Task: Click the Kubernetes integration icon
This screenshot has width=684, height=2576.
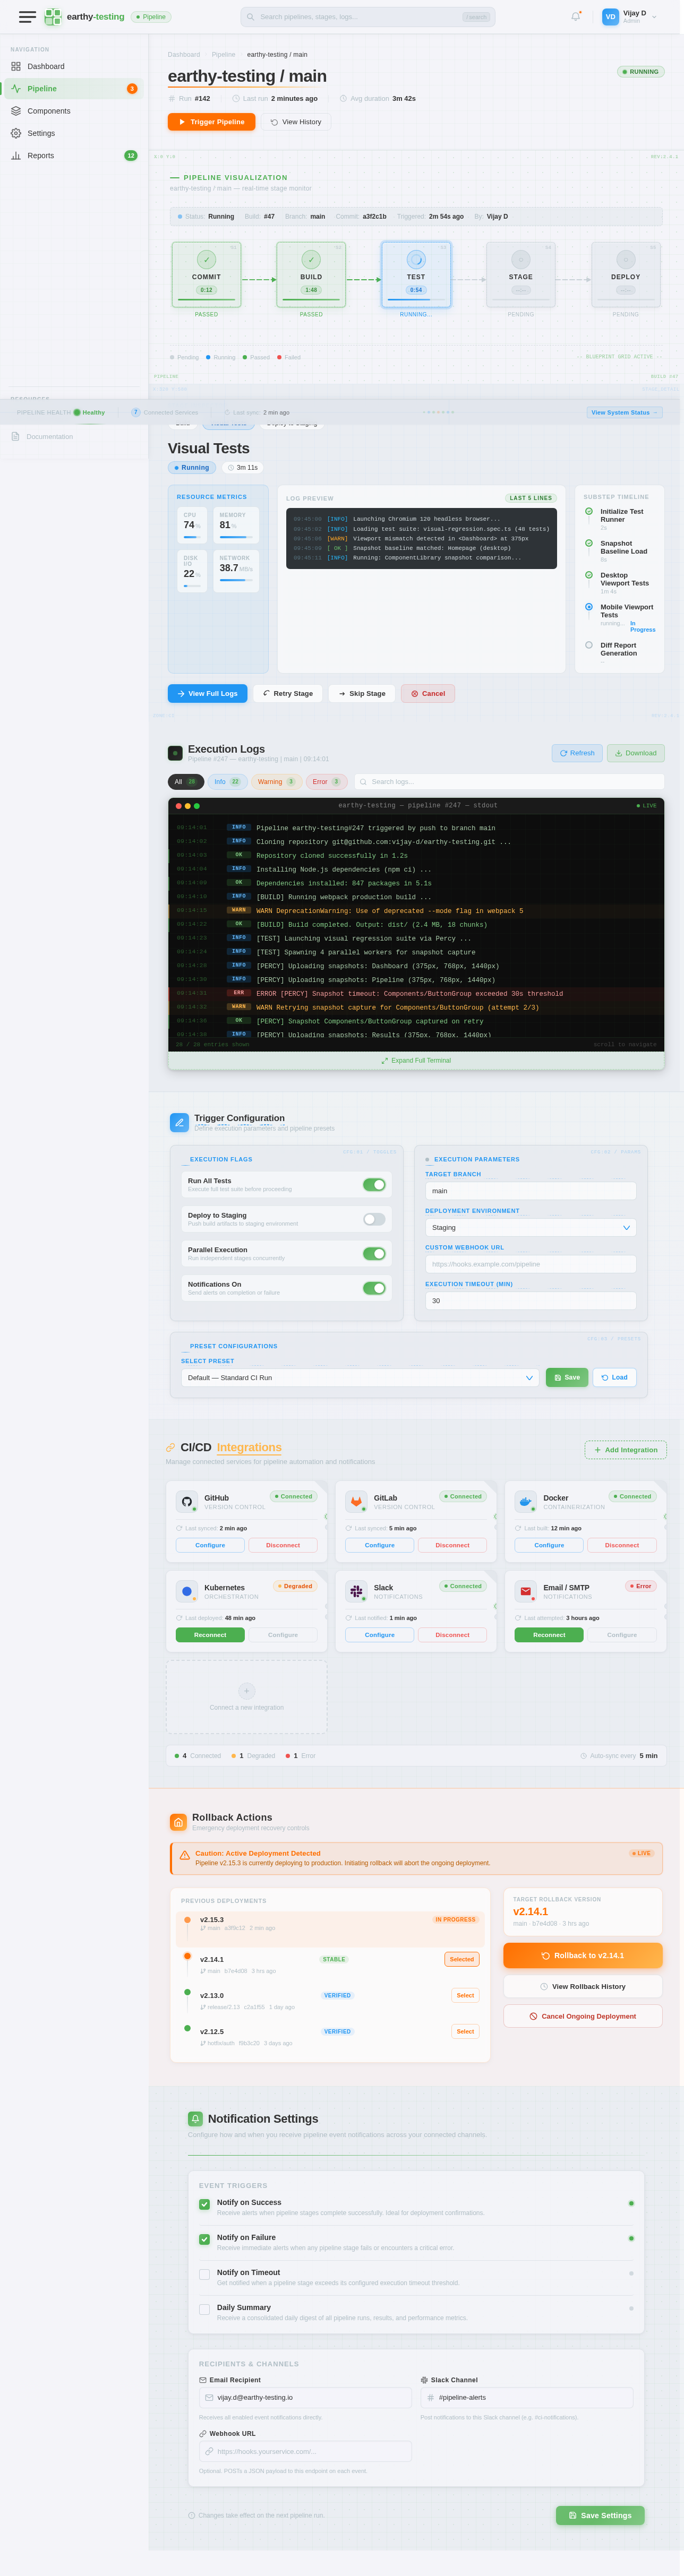Action: tap(187, 1591)
